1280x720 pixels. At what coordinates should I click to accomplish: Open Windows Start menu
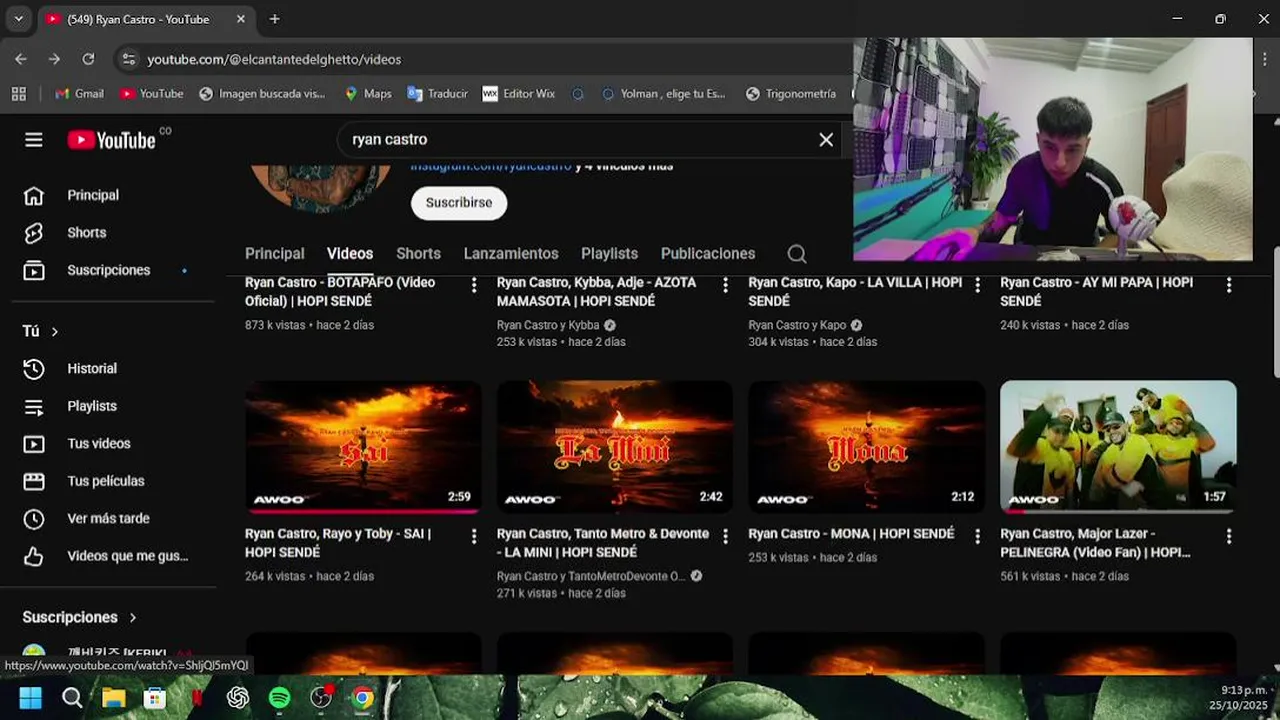coord(31,698)
